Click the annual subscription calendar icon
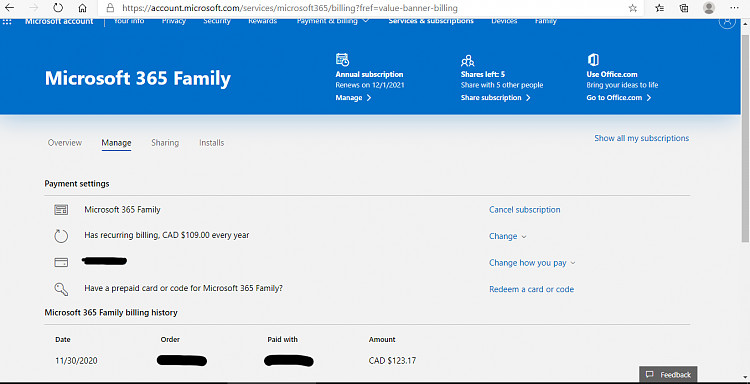This screenshot has height=384, width=750. (342, 60)
